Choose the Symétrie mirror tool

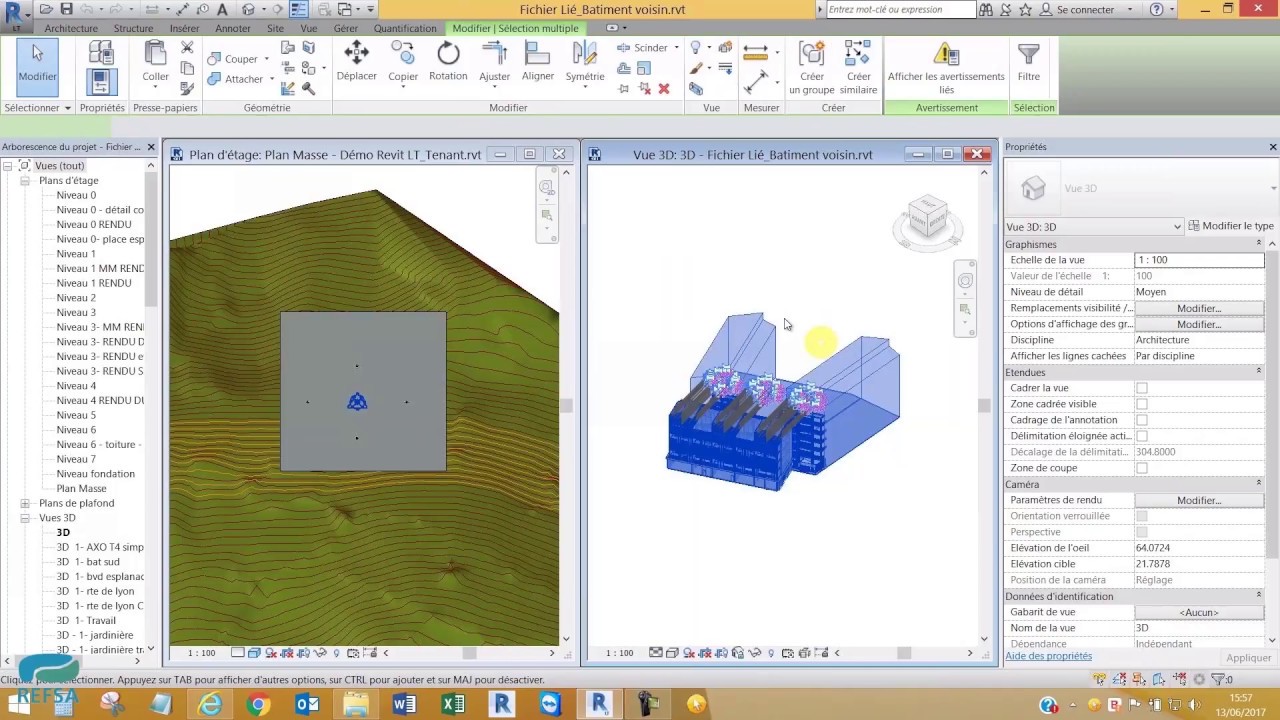[585, 62]
